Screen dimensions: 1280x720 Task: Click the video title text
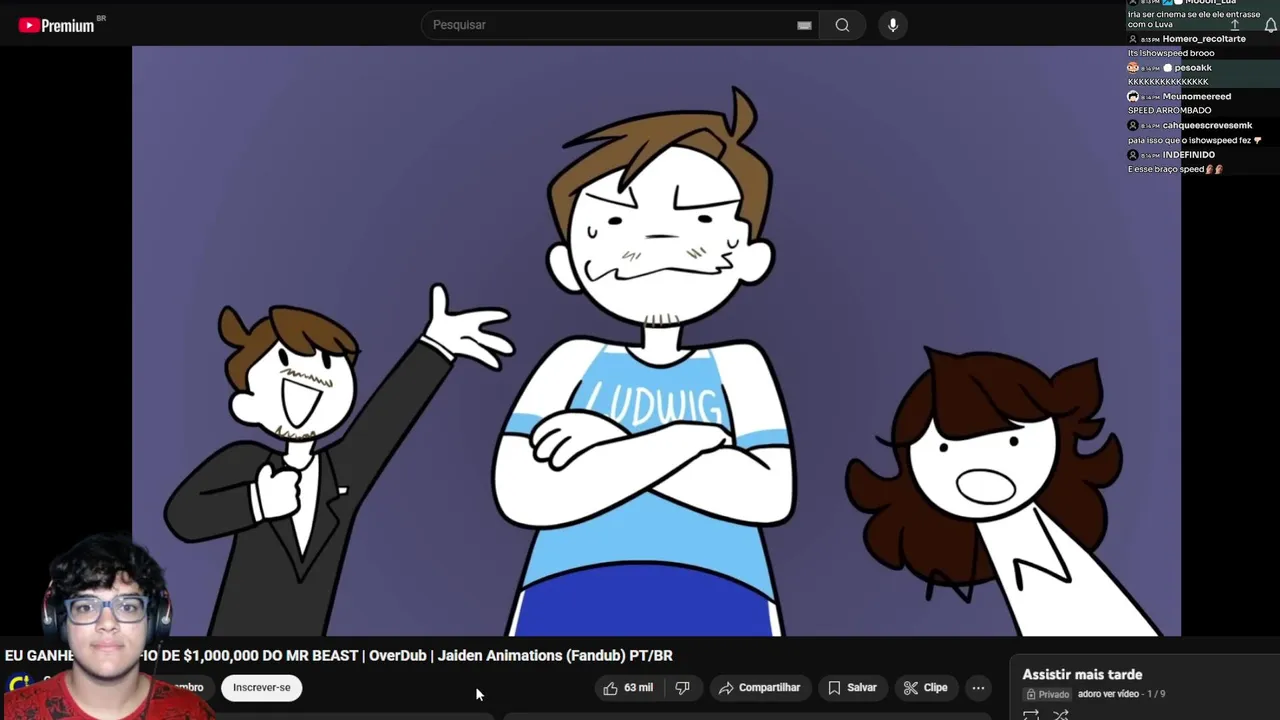339,656
